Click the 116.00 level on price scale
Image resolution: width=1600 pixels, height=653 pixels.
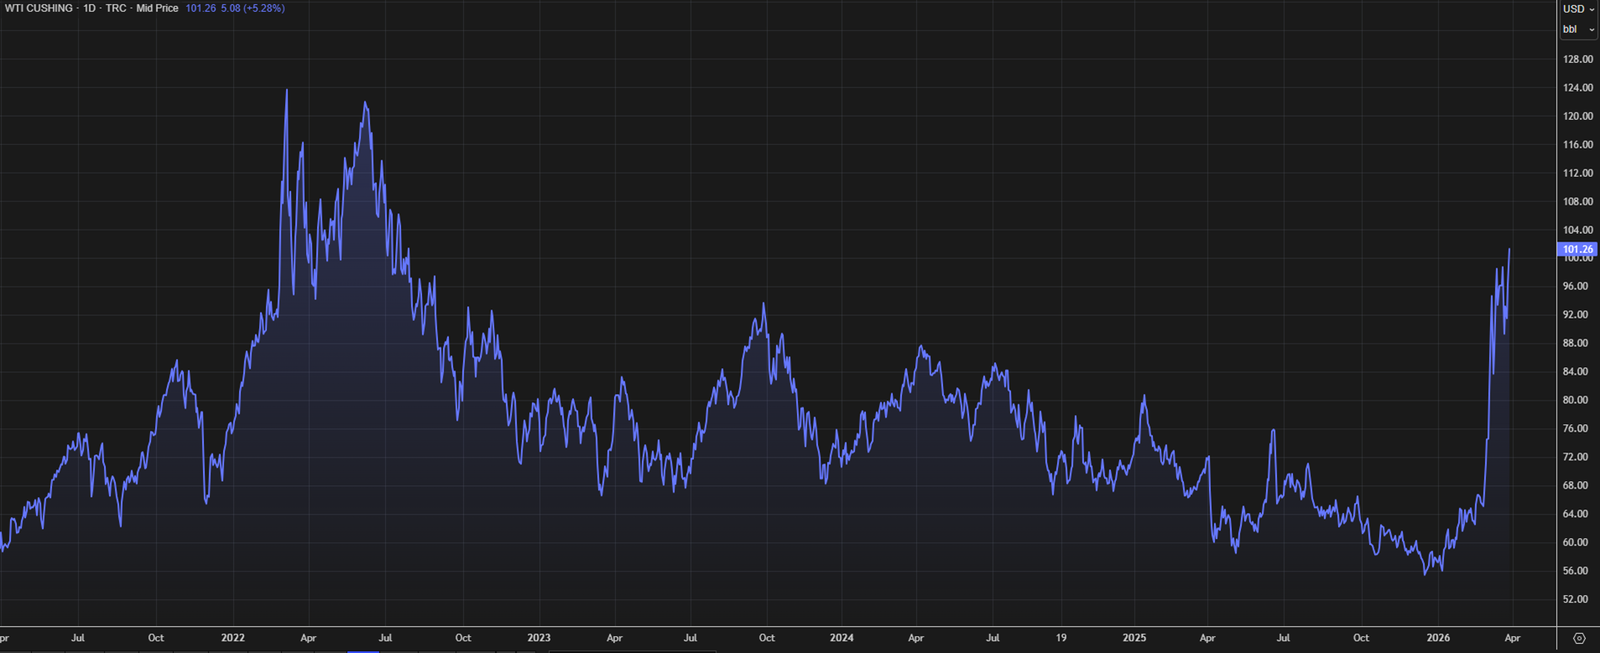[1577, 144]
